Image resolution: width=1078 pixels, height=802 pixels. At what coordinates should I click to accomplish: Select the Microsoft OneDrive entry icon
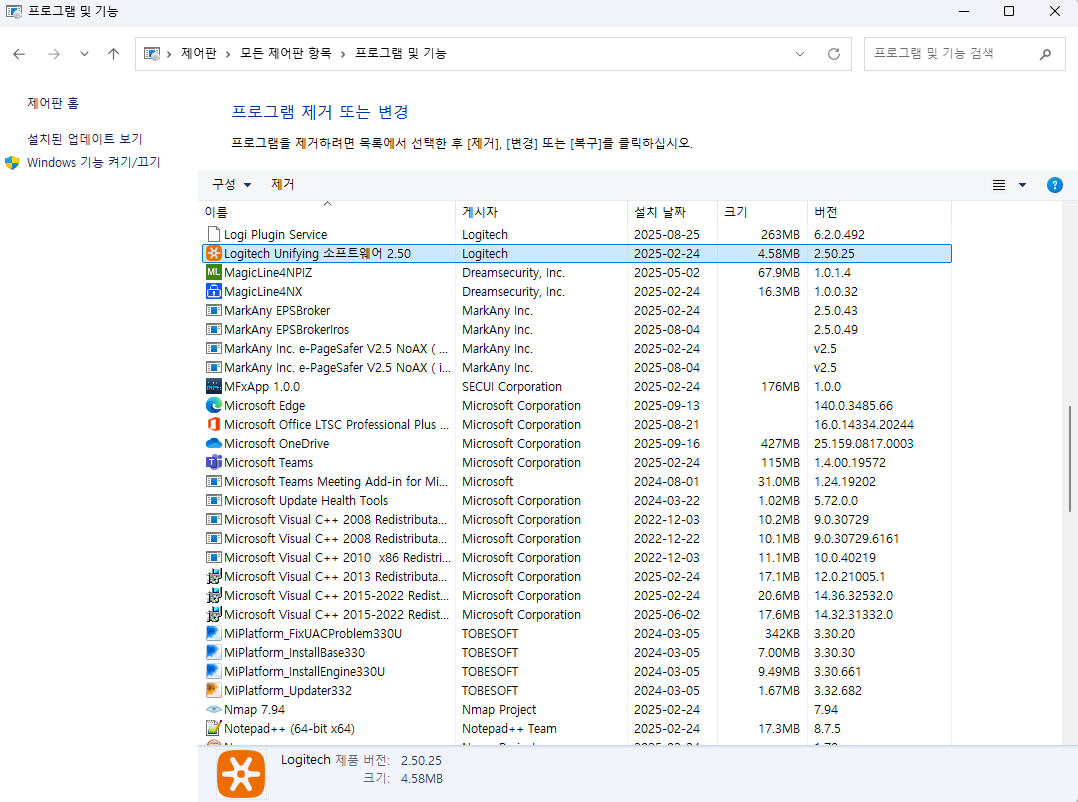click(212, 443)
